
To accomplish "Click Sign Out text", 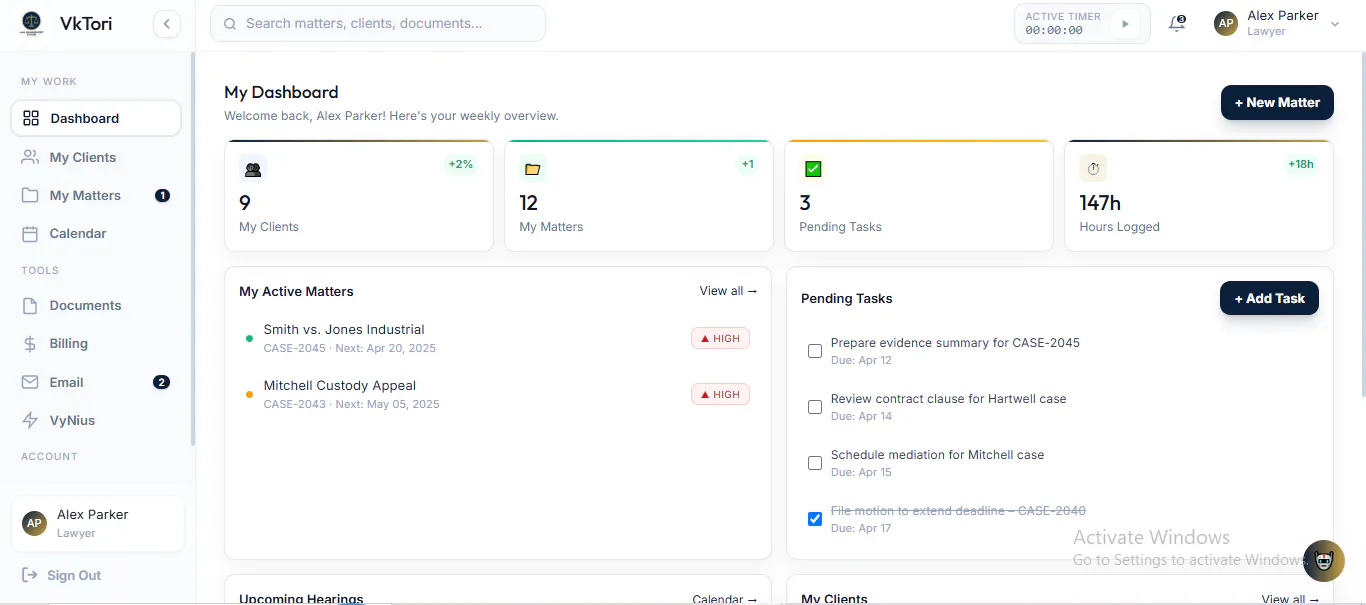I will (74, 575).
